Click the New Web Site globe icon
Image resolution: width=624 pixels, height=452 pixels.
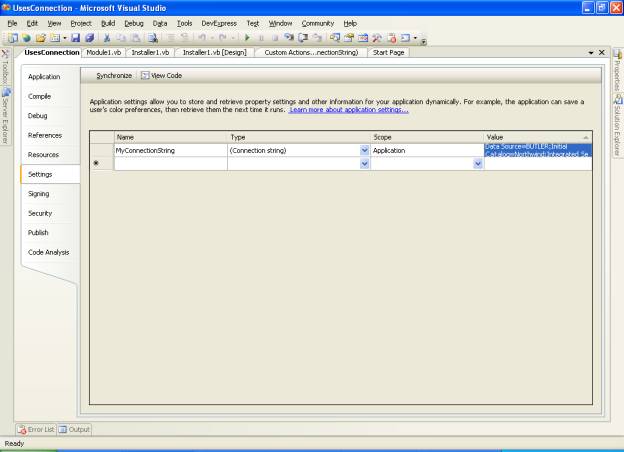coord(26,38)
